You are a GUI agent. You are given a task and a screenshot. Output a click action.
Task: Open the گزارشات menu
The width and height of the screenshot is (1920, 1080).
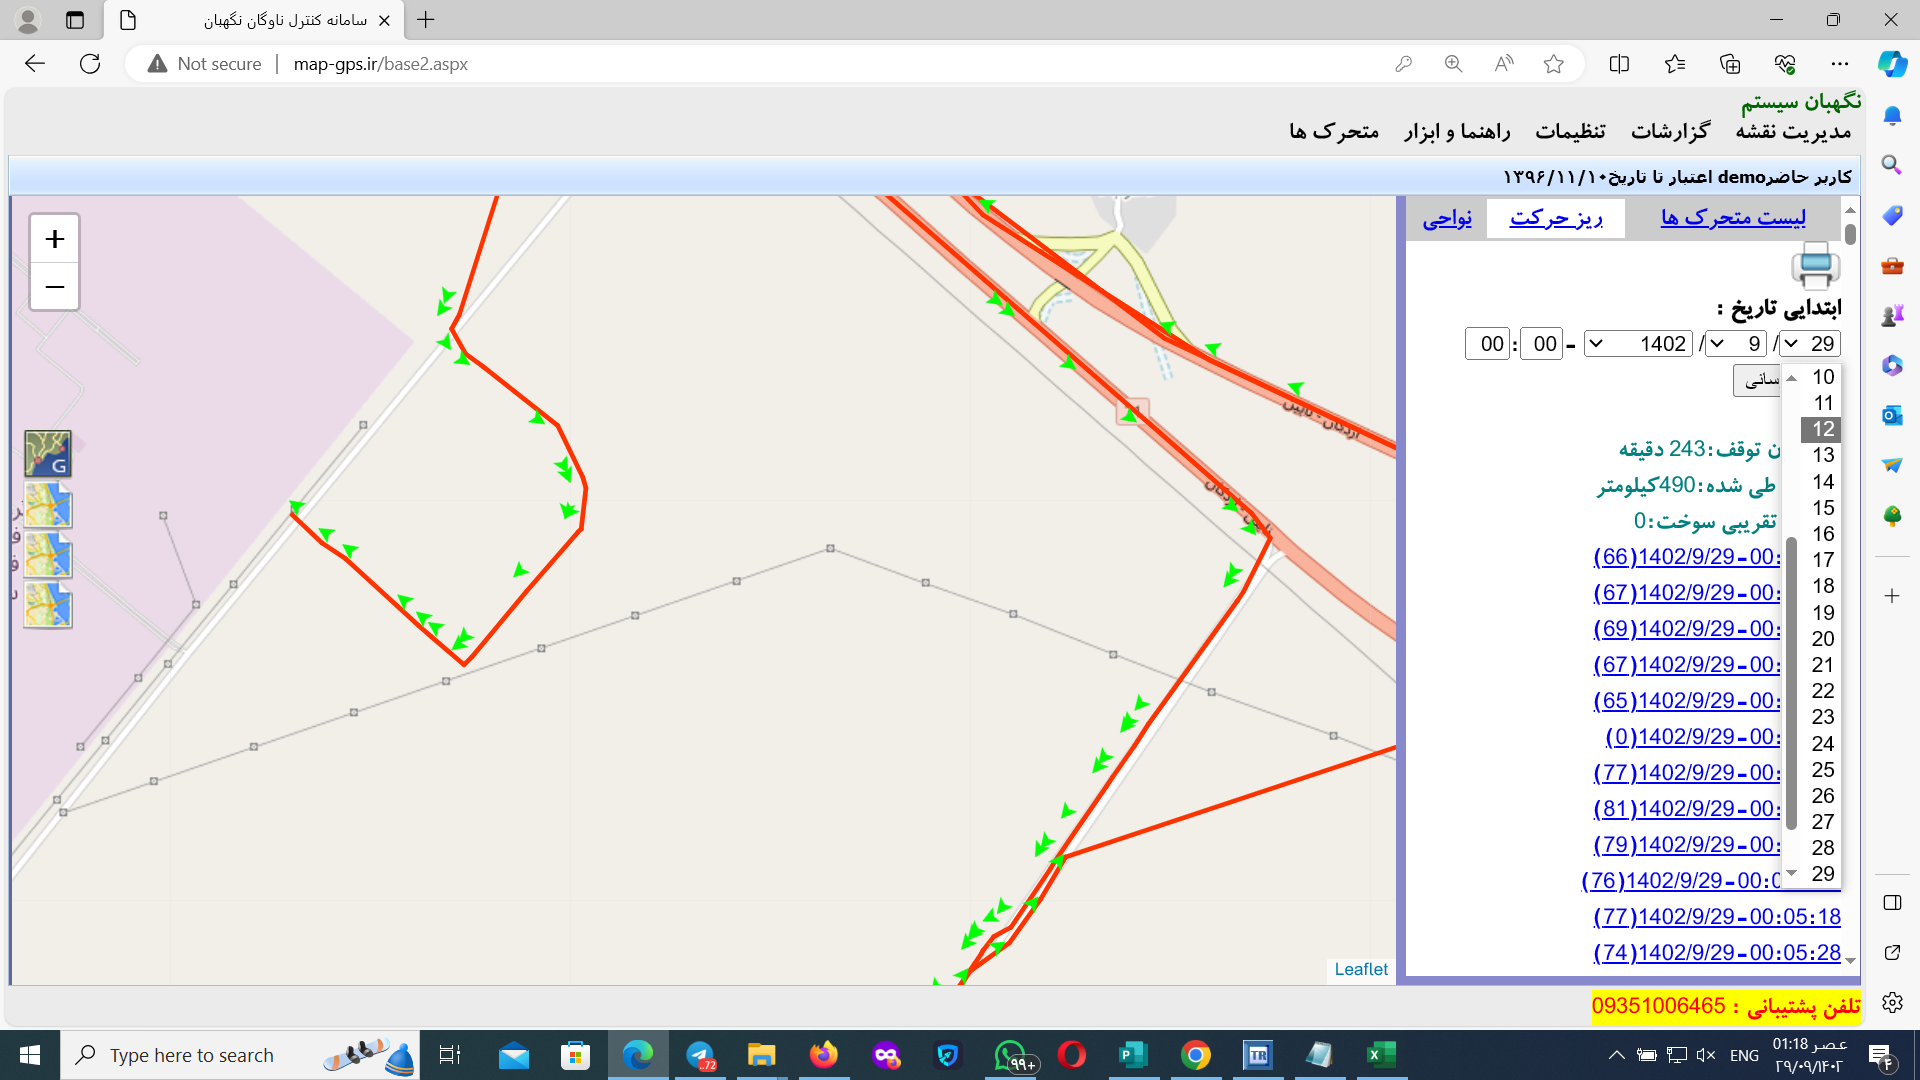tap(1670, 131)
